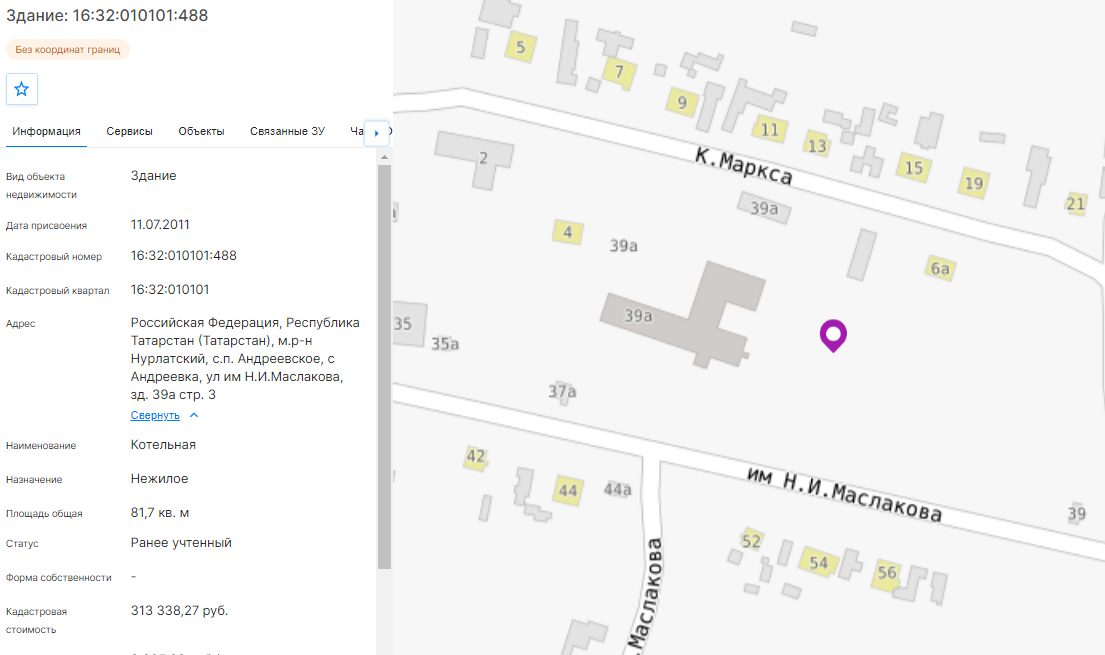This screenshot has width=1105, height=655.
Task: Click the scroll-up arrow of the info panel
Action: (384, 157)
